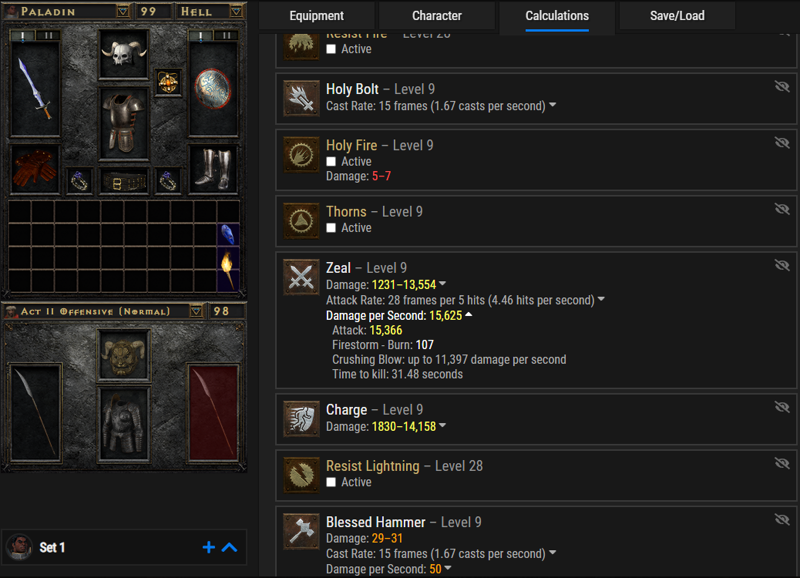Add a new set with plus button

(209, 547)
